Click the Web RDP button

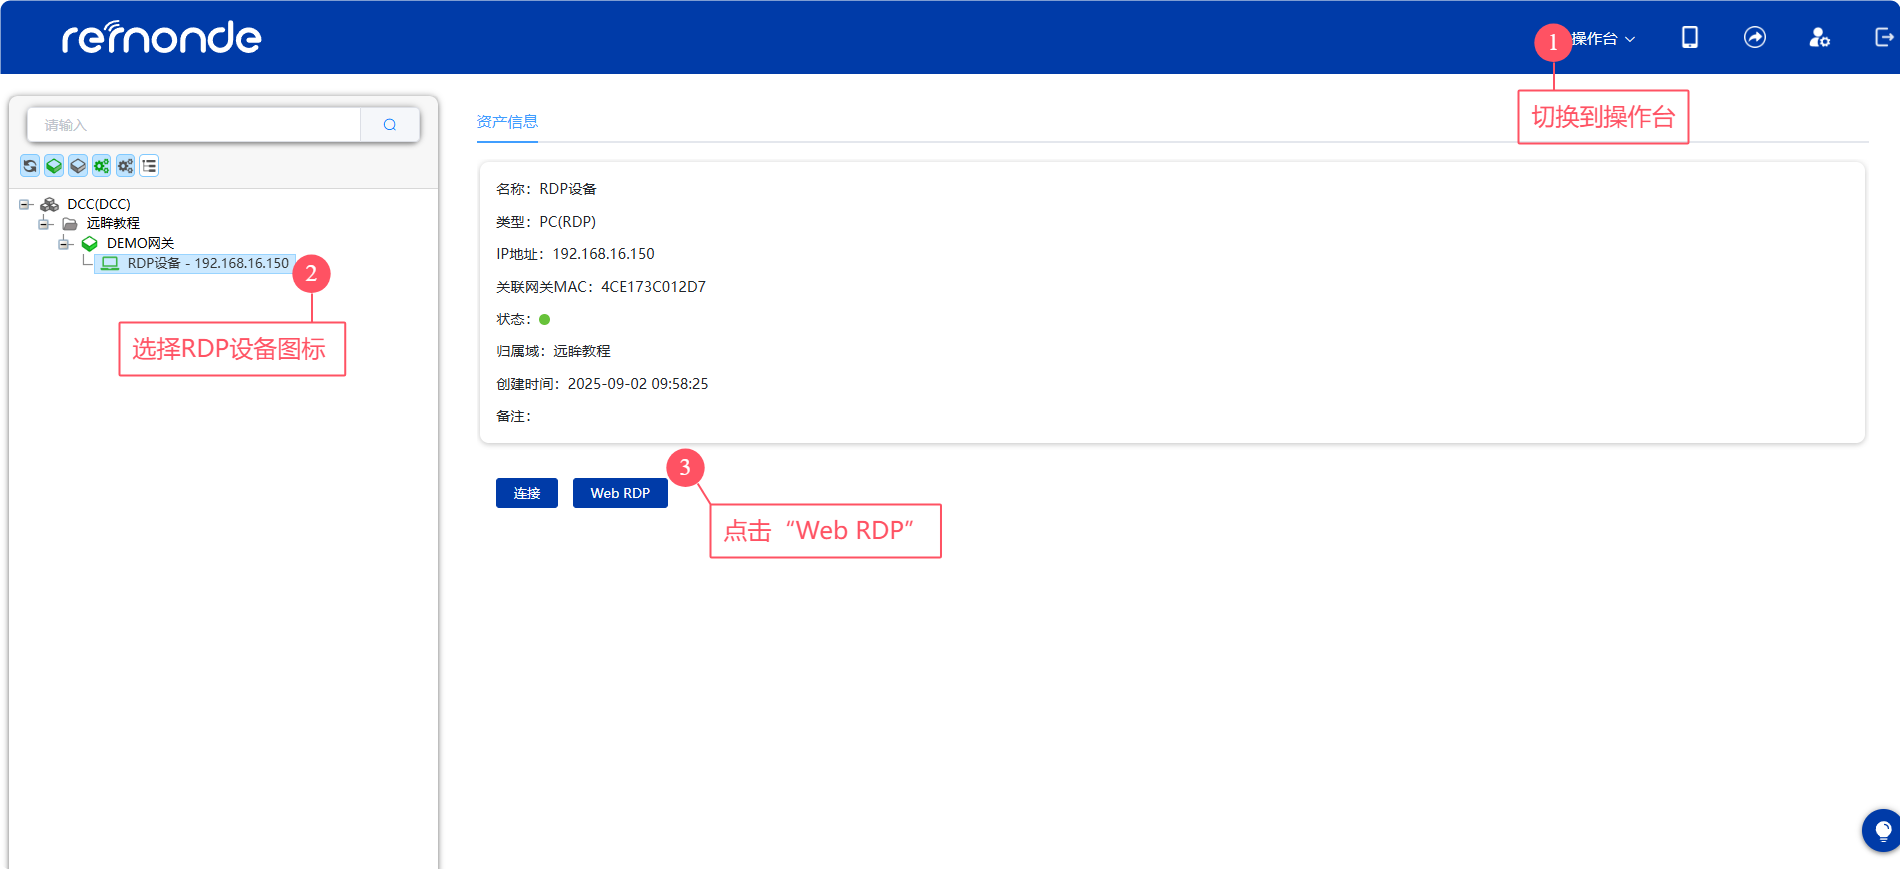pos(619,493)
